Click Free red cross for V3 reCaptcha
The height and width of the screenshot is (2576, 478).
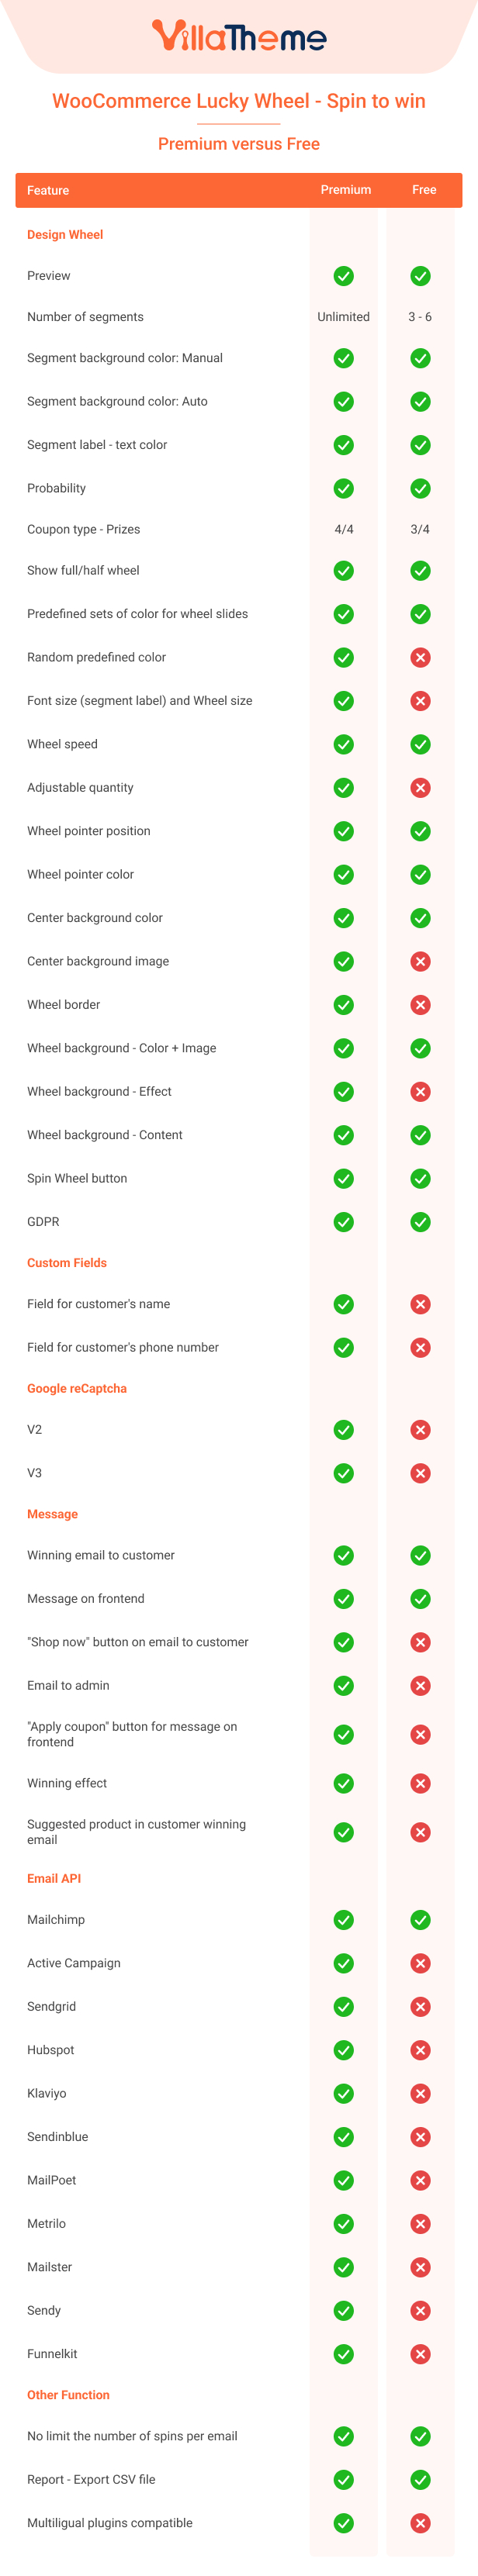(421, 1473)
